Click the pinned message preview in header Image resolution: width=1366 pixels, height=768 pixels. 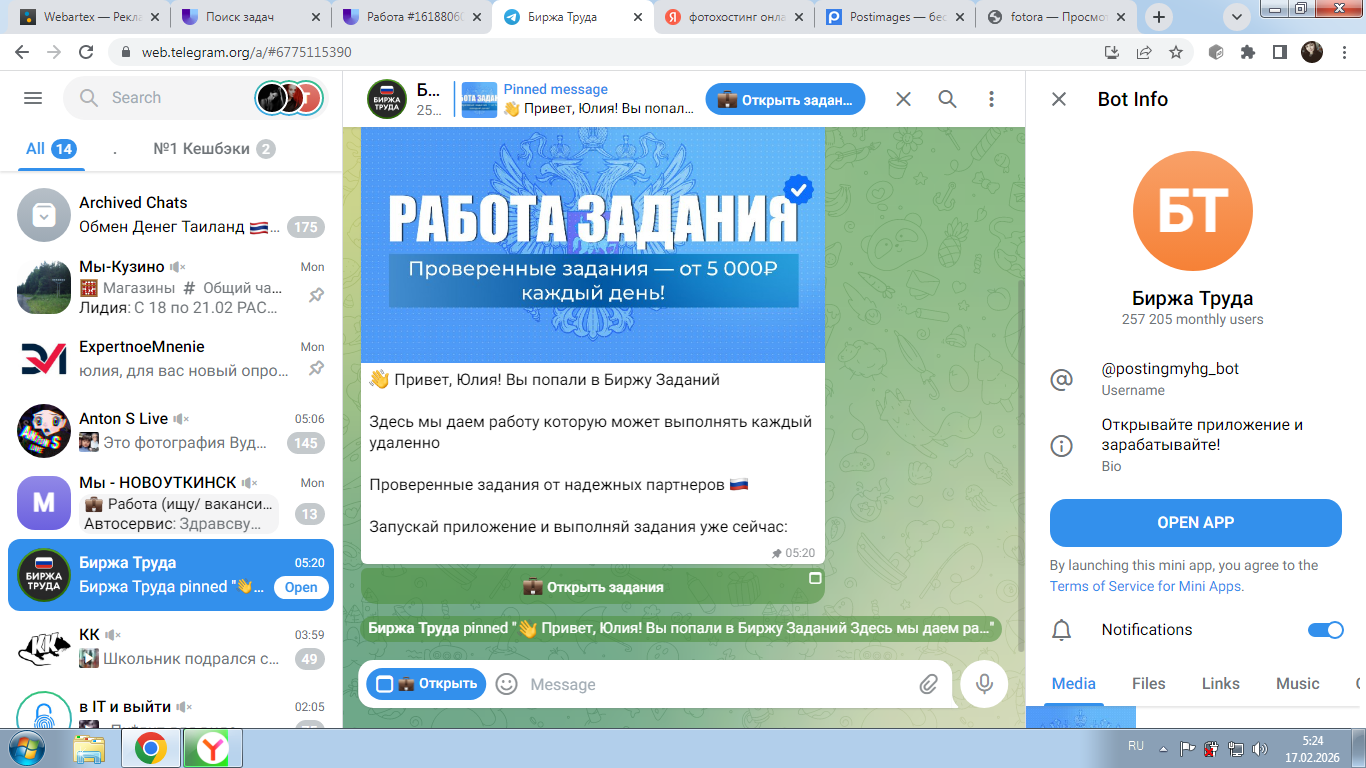[x=575, y=99]
